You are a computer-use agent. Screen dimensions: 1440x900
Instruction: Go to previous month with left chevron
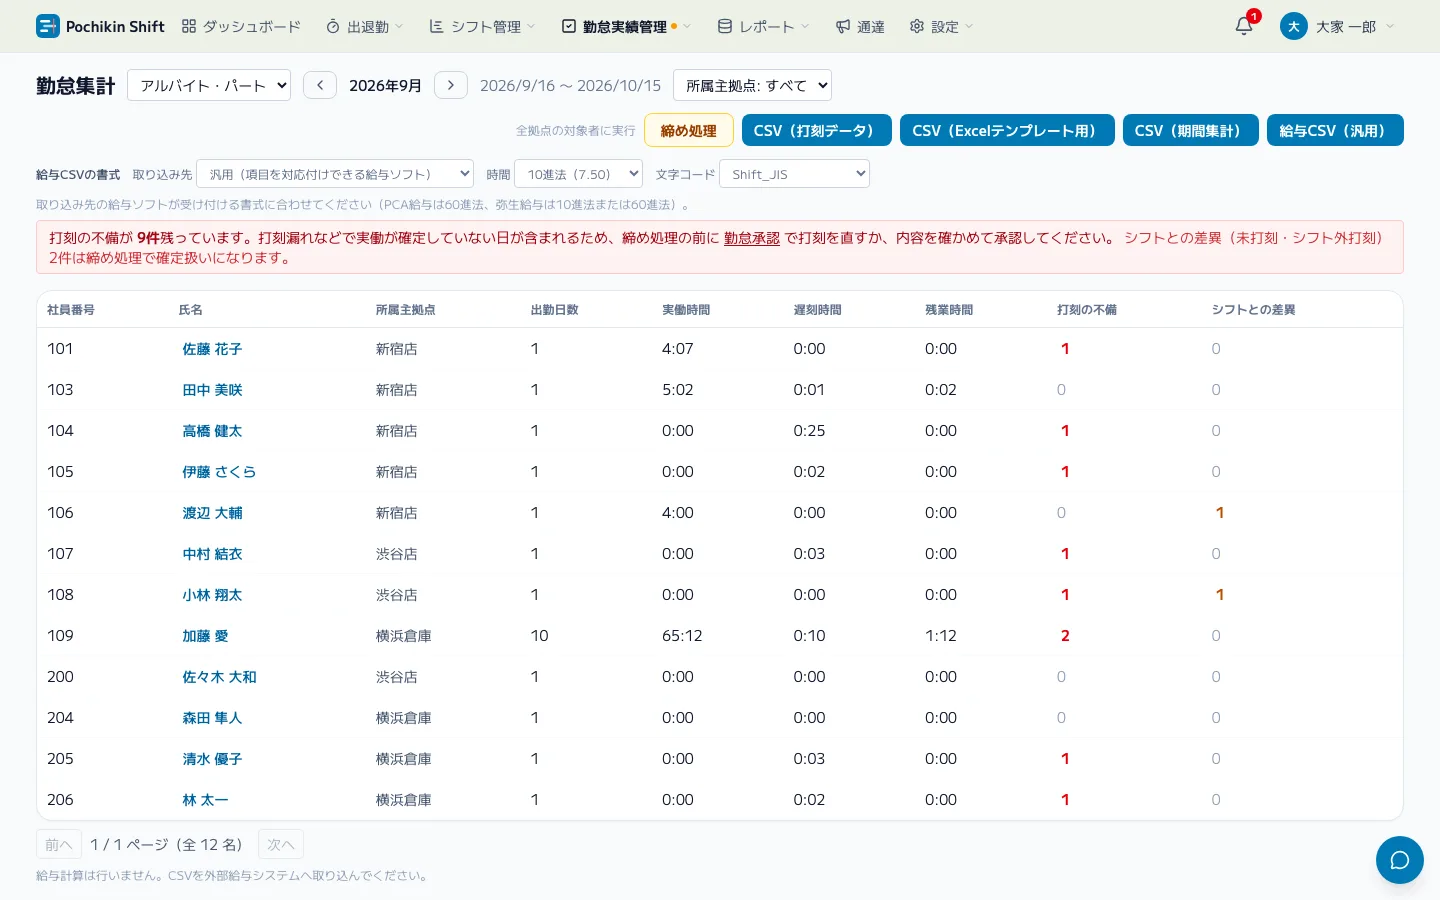pos(320,86)
